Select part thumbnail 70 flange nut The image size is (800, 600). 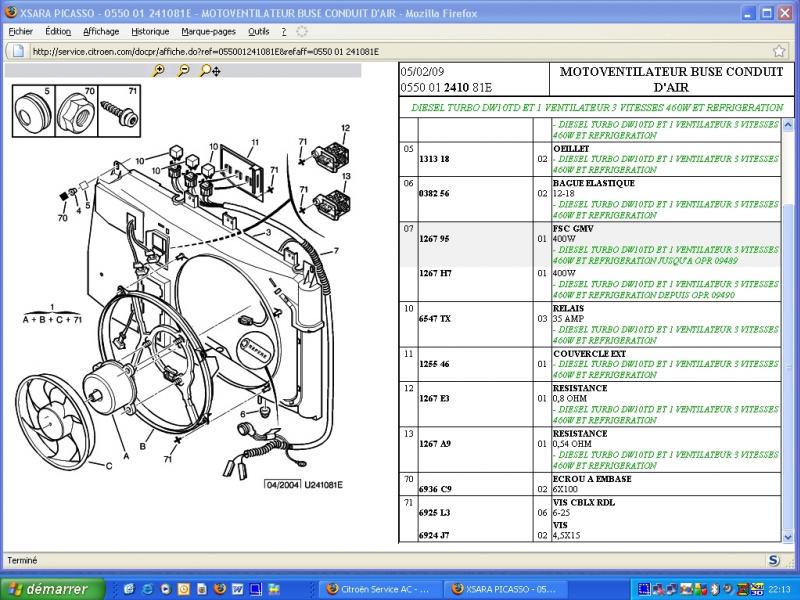click(76, 111)
